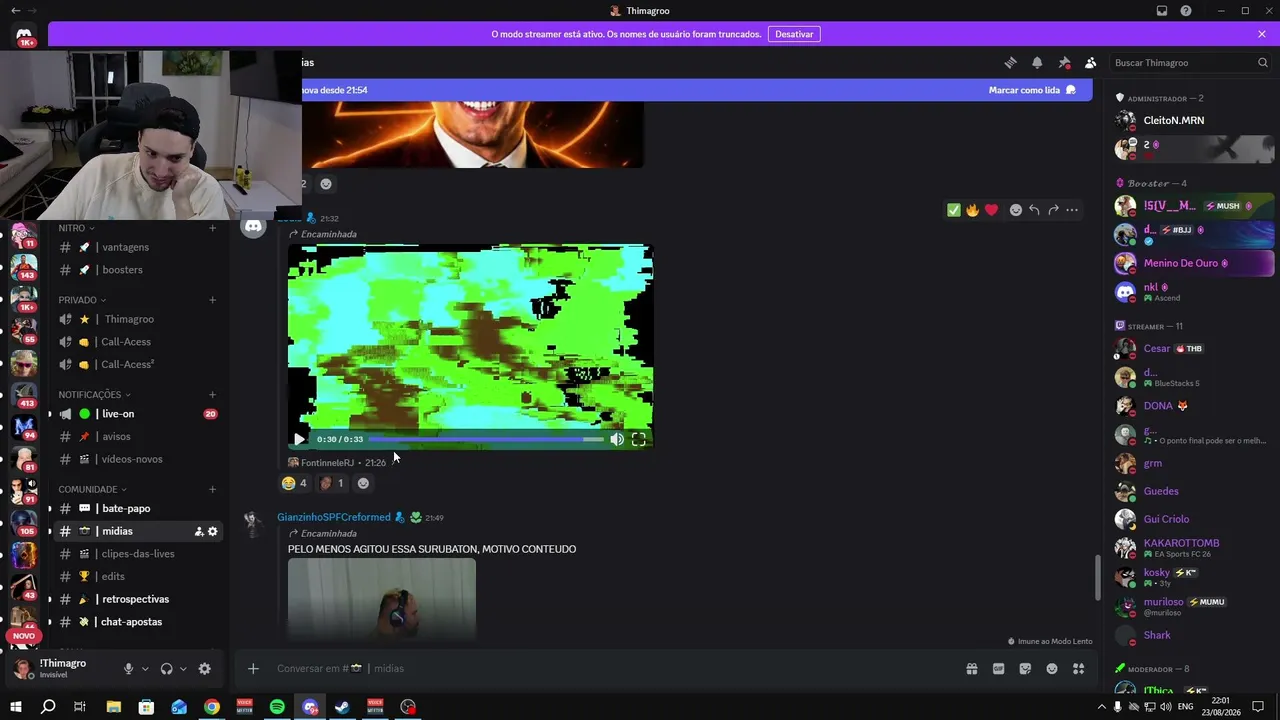This screenshot has width=1280, height=720.
Task: Open the Threads icon in channel header
Action: [1010, 62]
